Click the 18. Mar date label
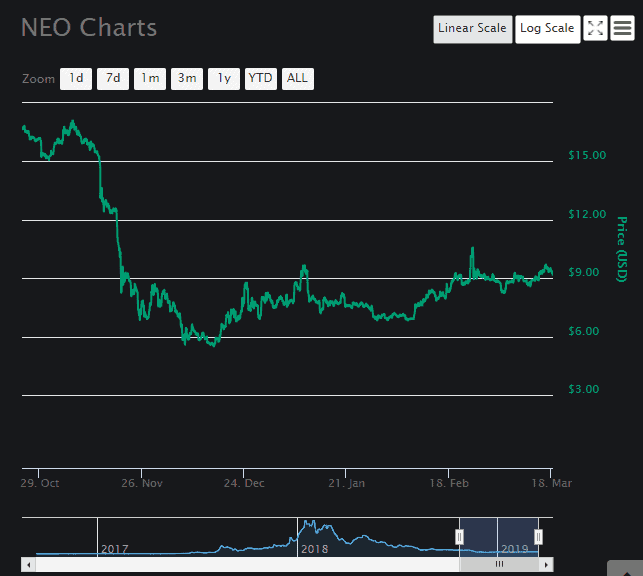This screenshot has height=576, width=643. tap(552, 483)
